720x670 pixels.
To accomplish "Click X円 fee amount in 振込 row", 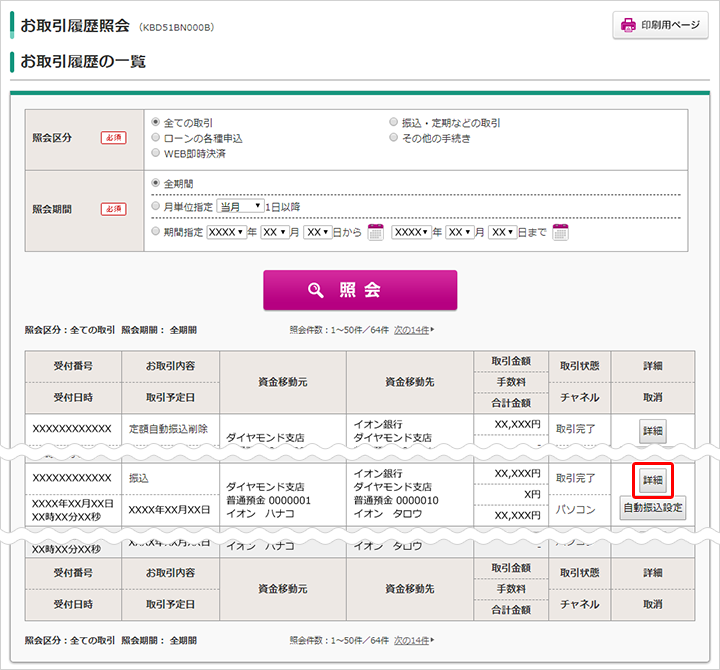I will pos(532,495).
